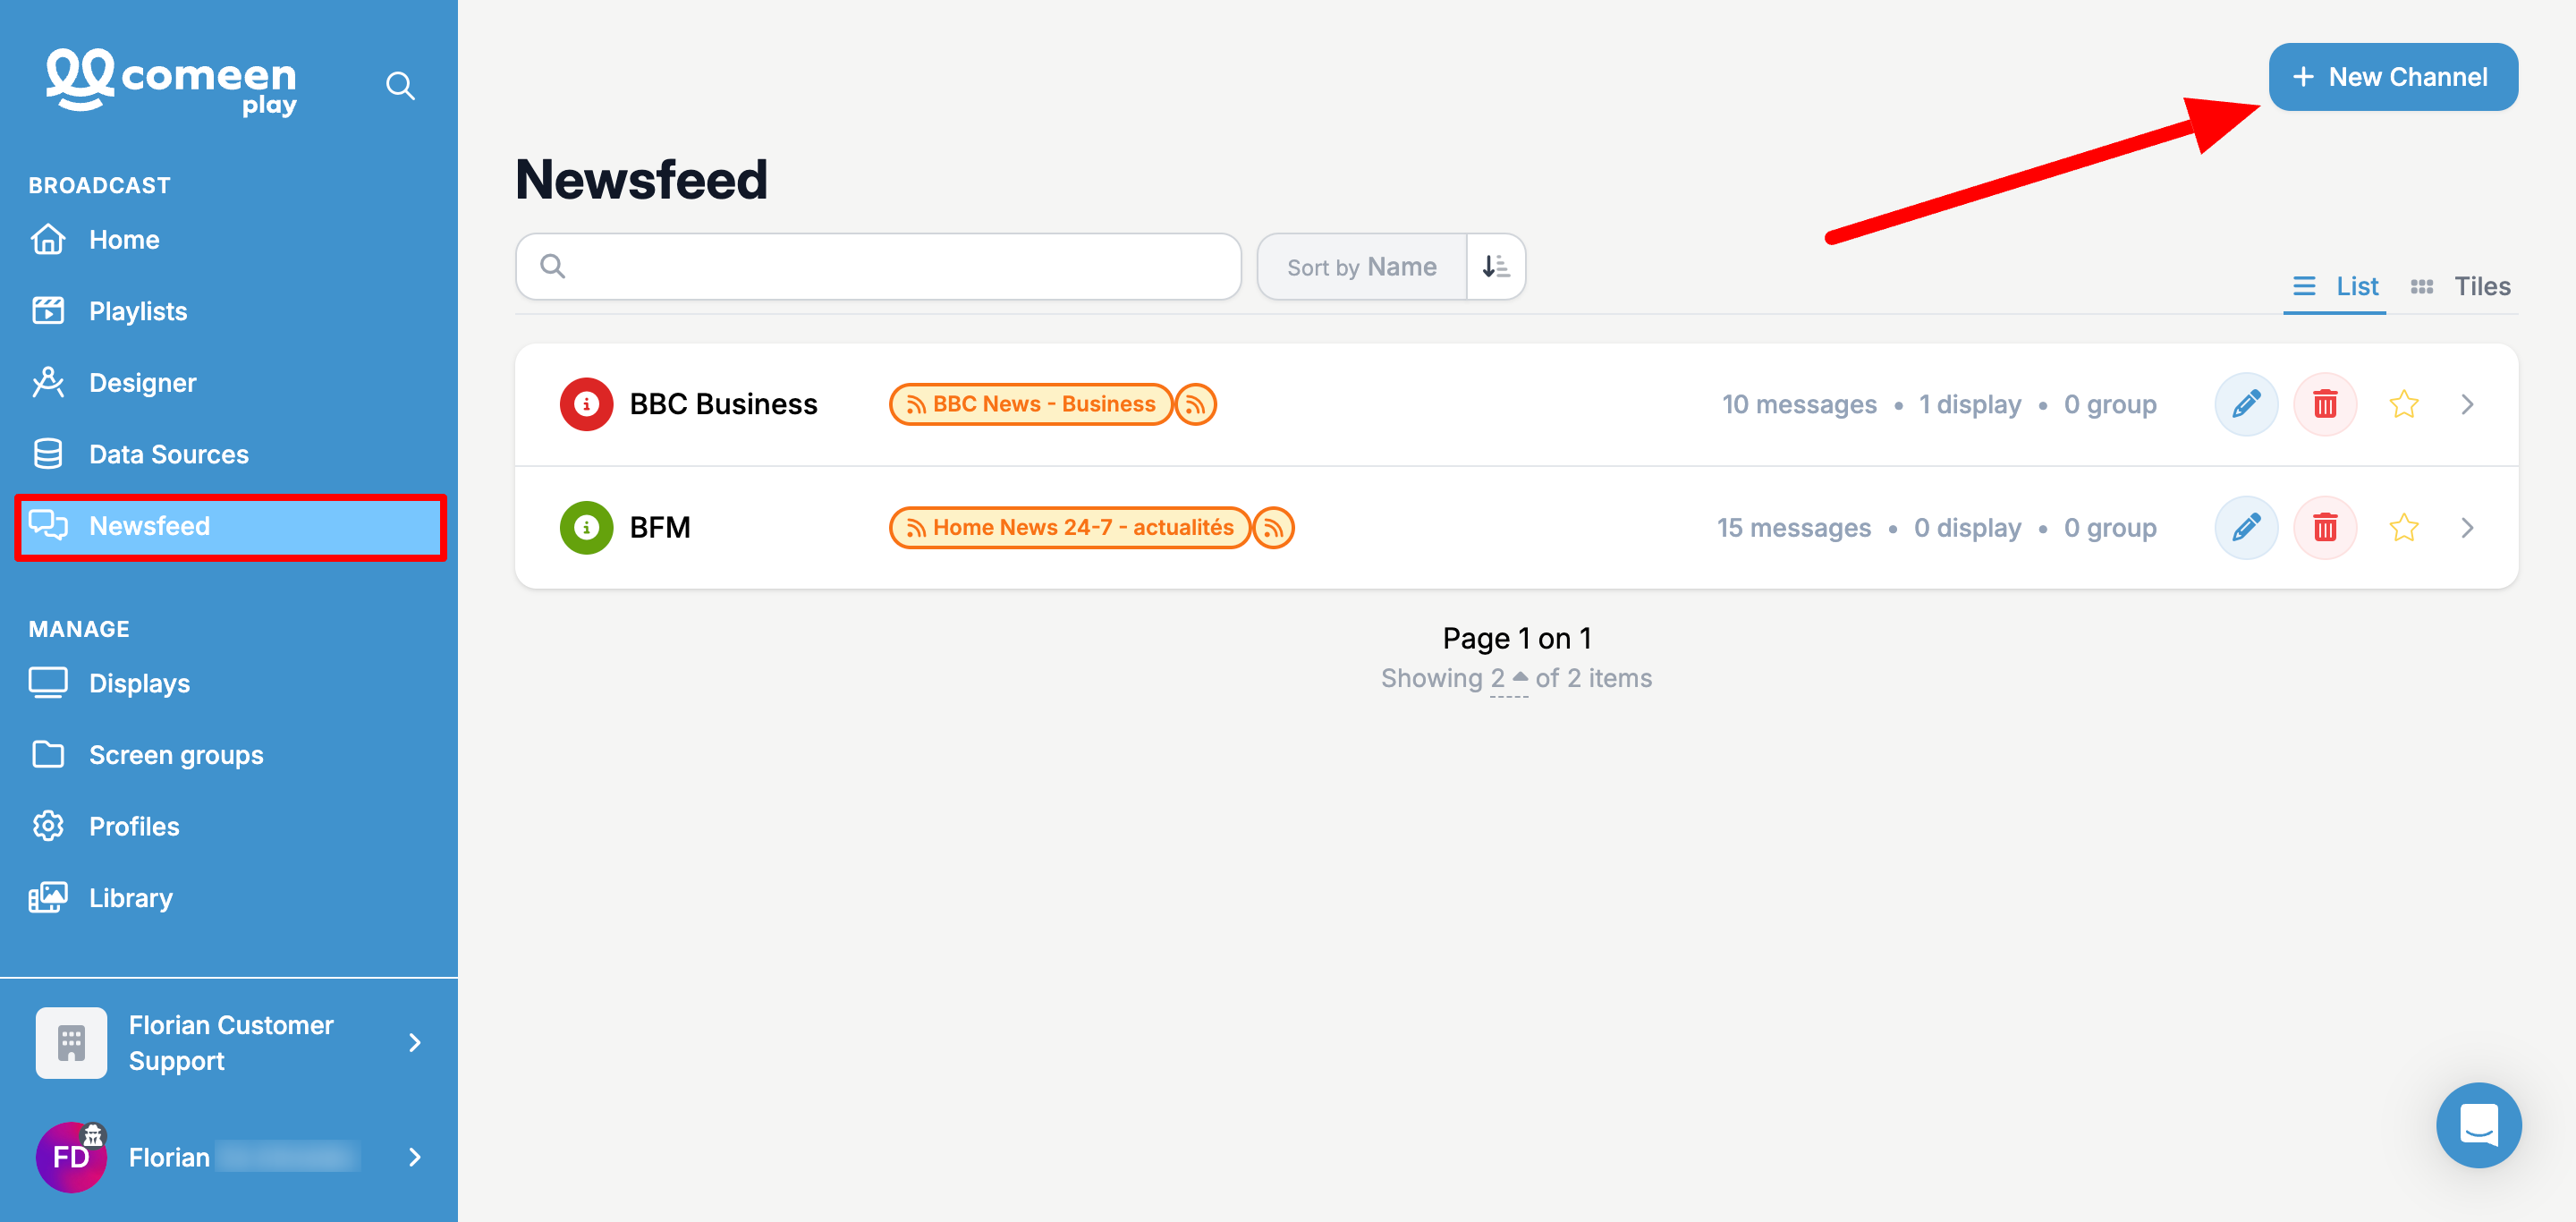This screenshot has width=2576, height=1222.
Task: Edit the BFM channel
Action: (x=2246, y=528)
